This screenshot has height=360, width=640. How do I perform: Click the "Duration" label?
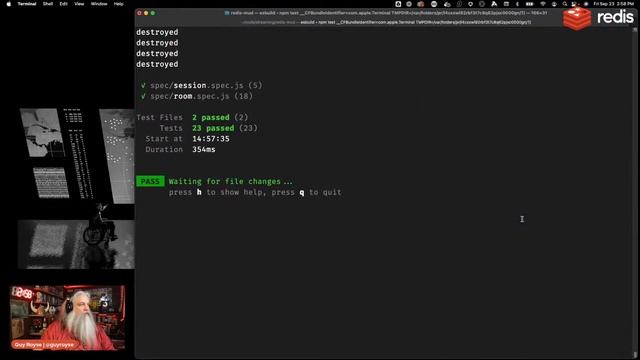coord(164,149)
